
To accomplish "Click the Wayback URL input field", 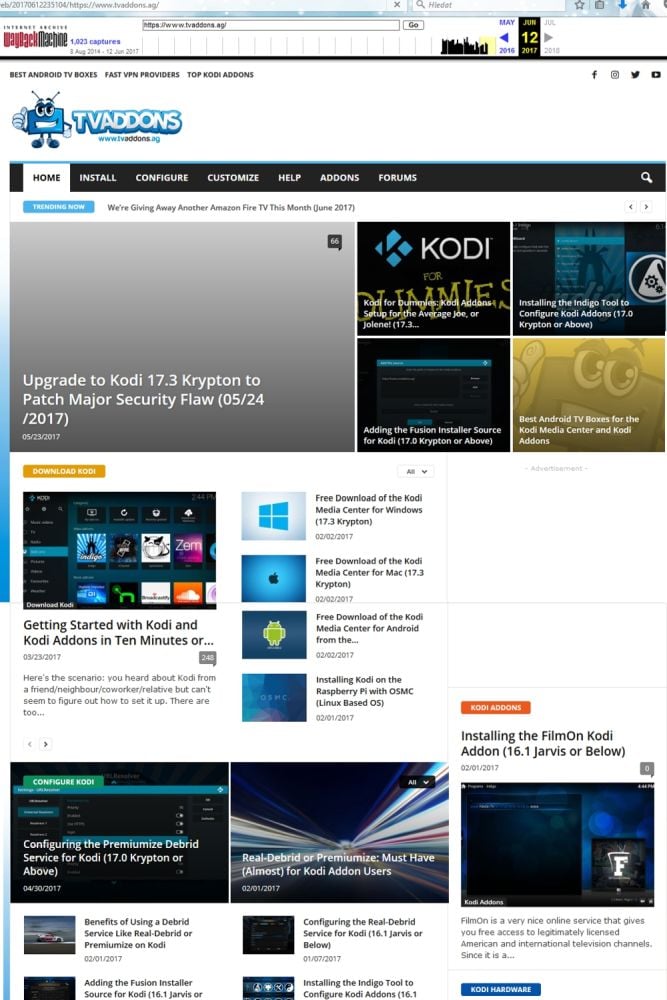I will pos(271,25).
